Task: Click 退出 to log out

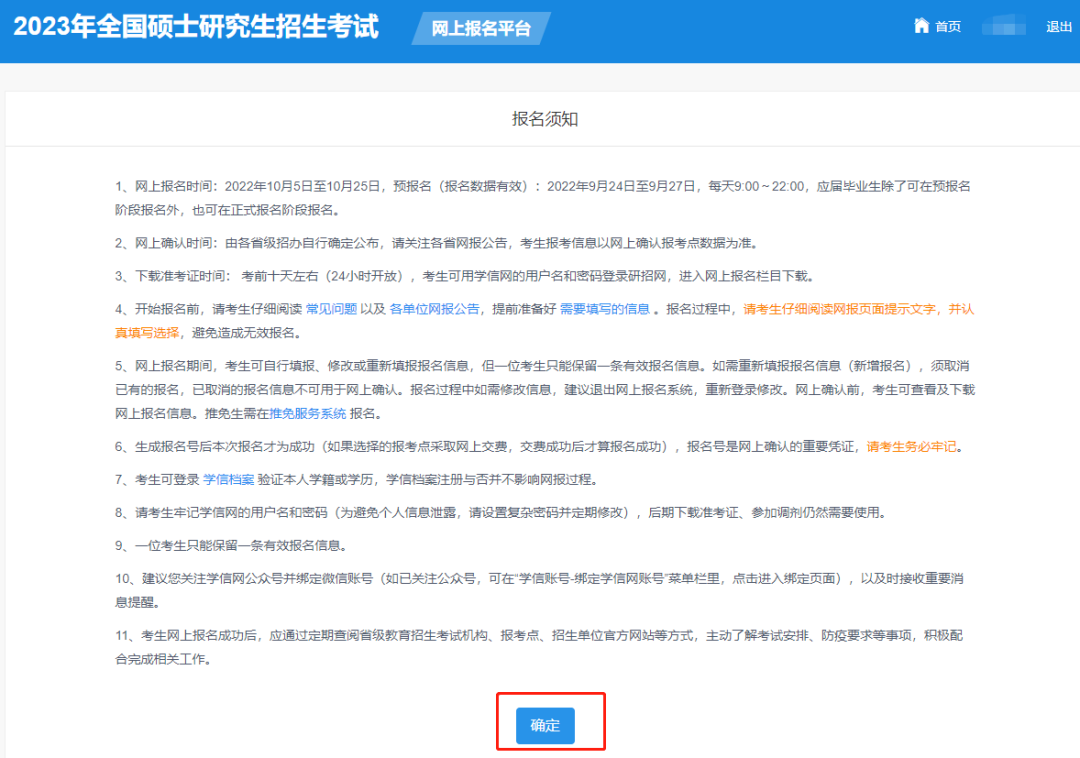Action: pos(1059,27)
